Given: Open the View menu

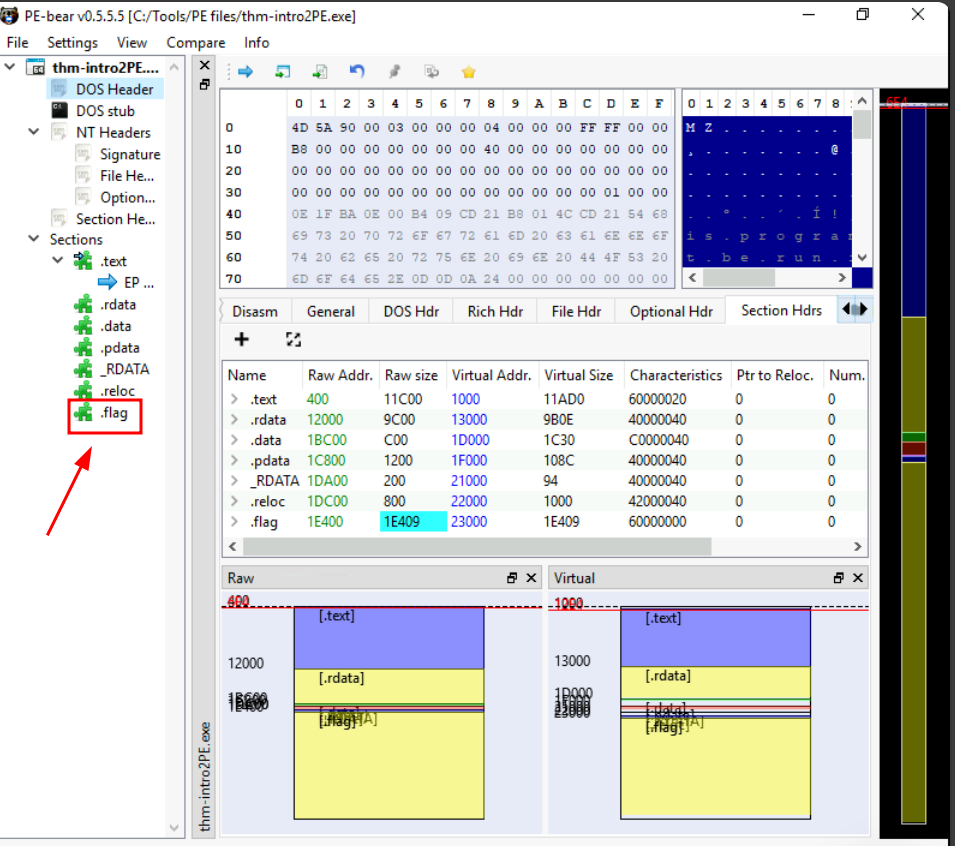Looking at the screenshot, I should coord(132,43).
